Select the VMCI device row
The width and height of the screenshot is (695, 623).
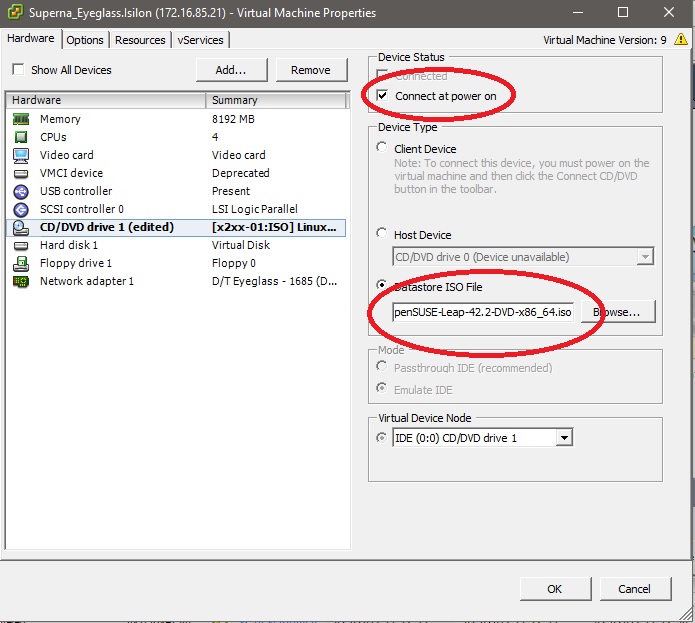tap(176, 173)
